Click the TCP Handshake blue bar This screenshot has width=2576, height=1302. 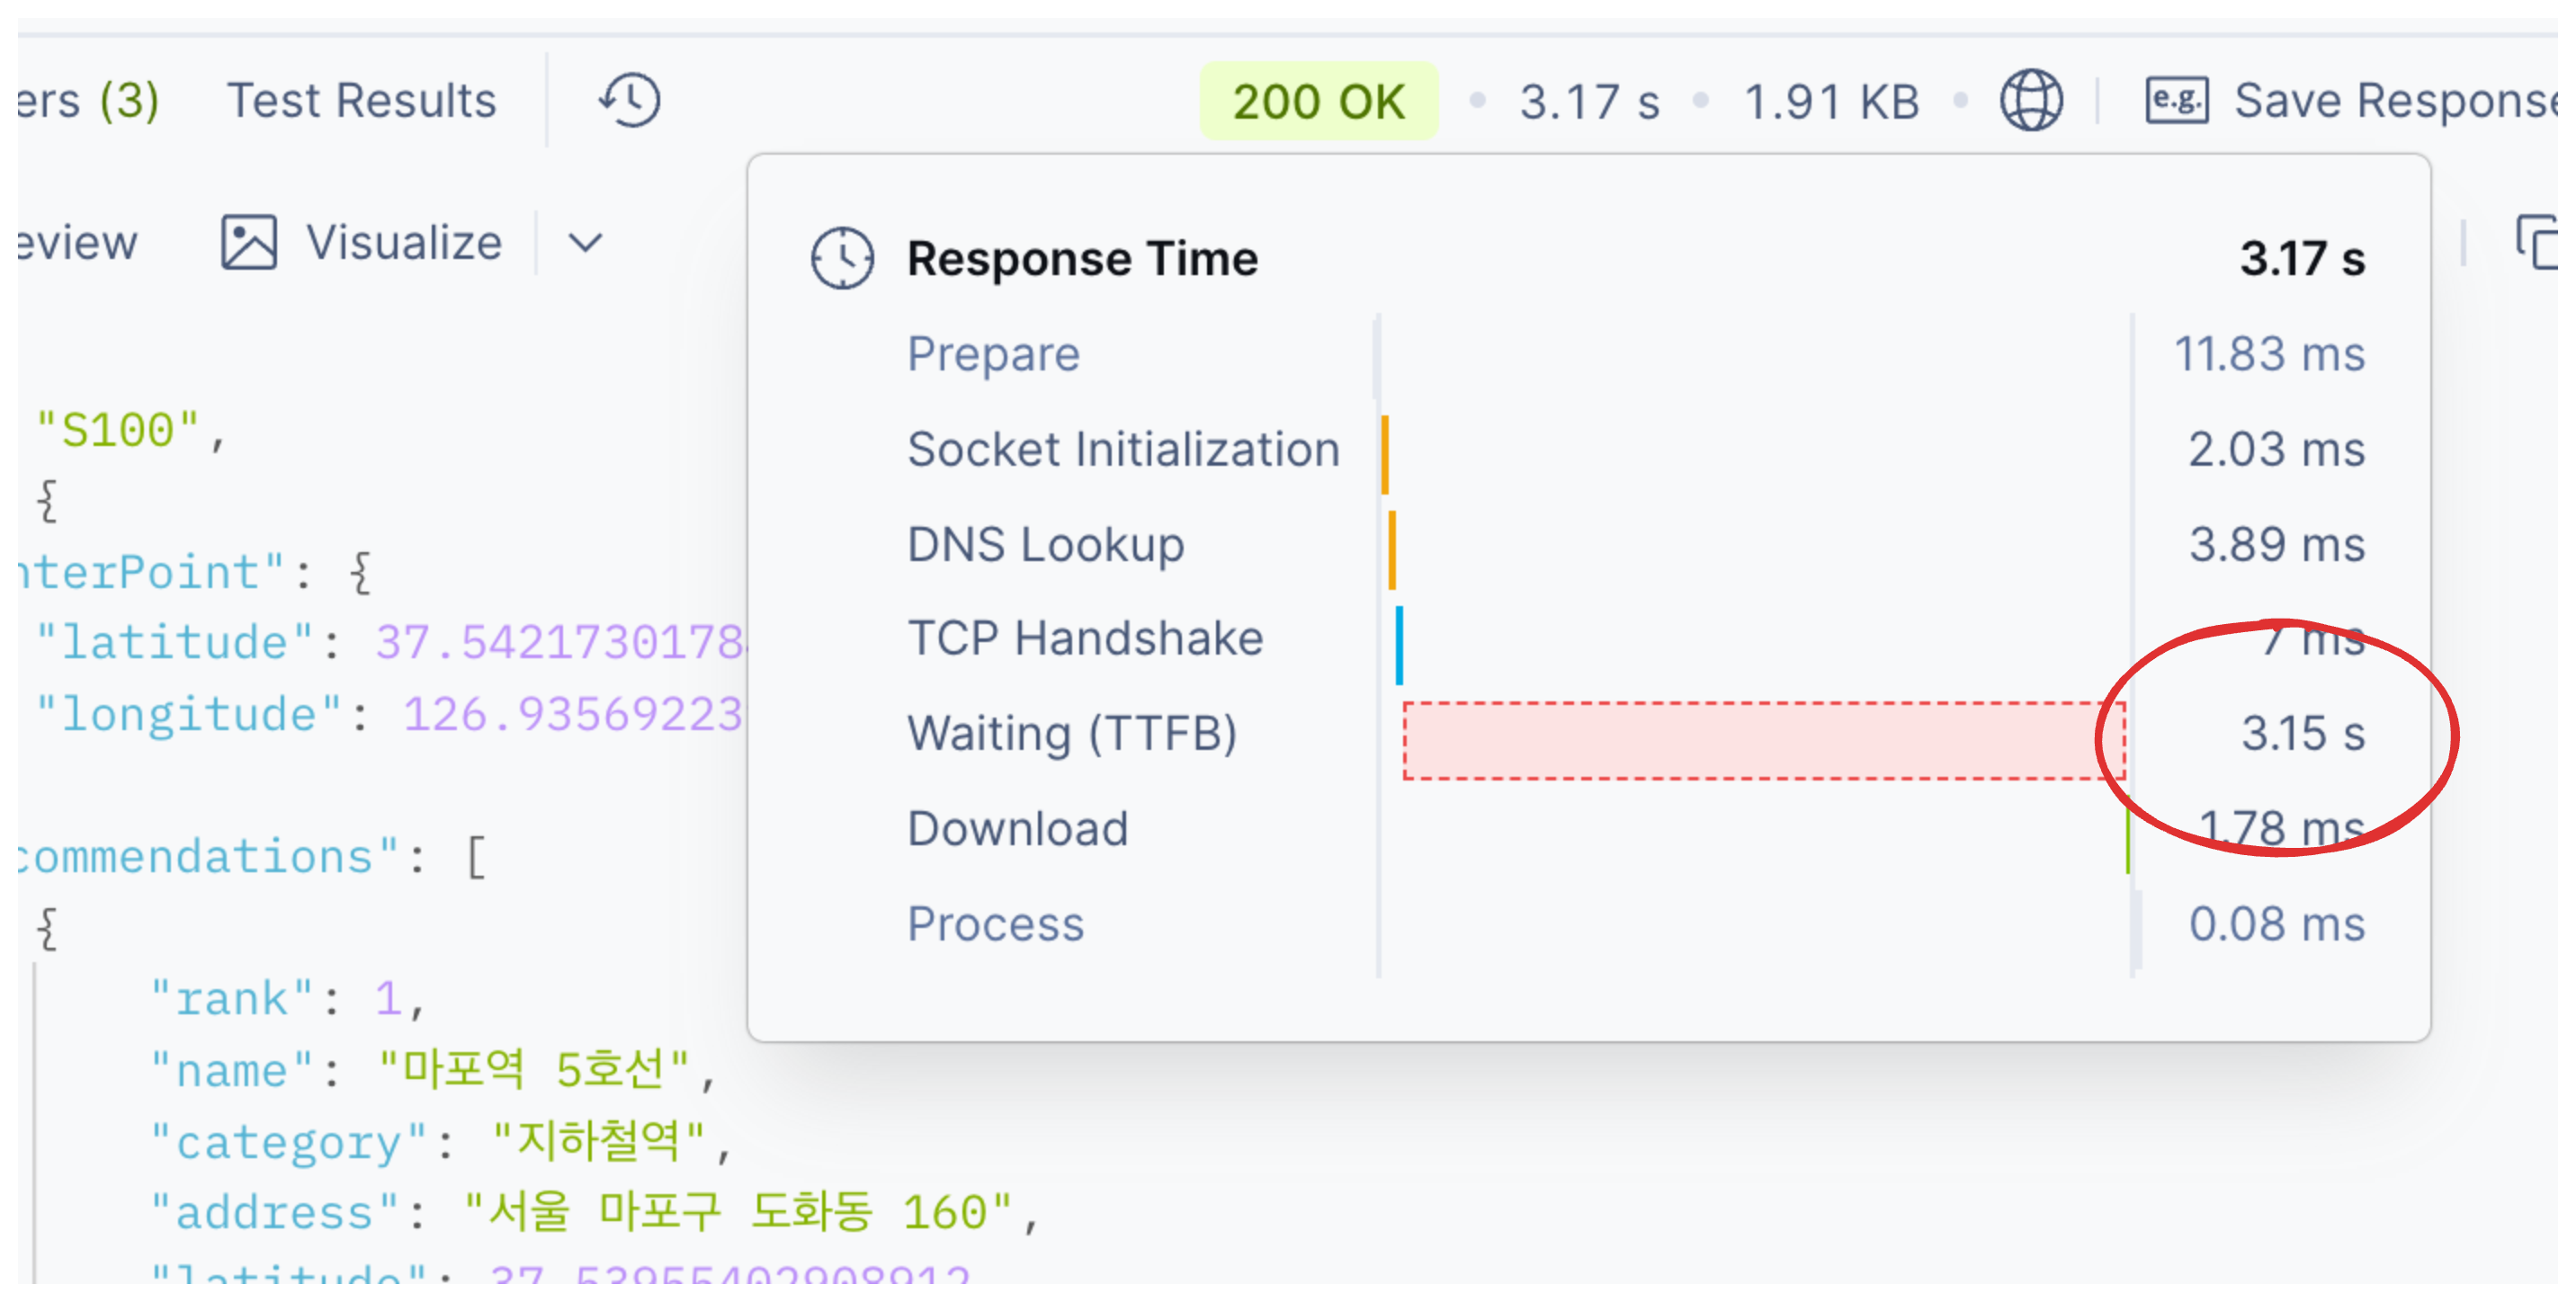pos(1399,645)
